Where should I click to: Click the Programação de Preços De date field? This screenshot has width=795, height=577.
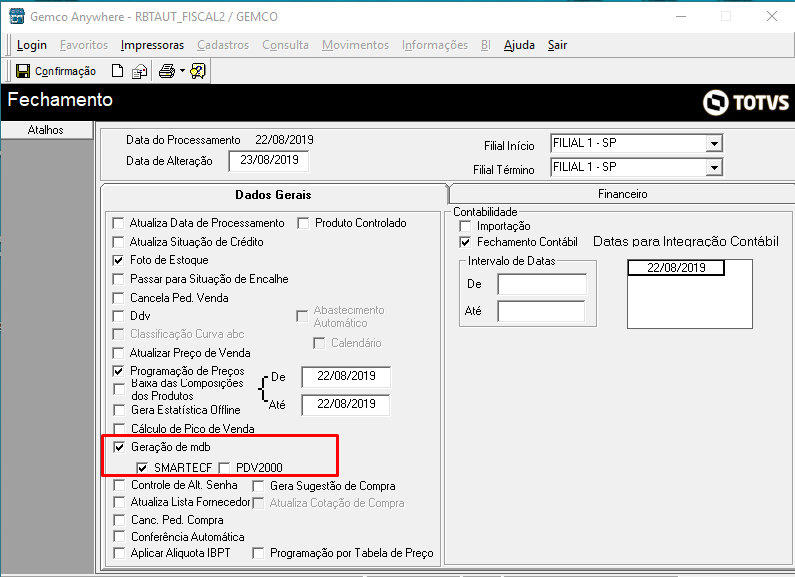(x=346, y=376)
